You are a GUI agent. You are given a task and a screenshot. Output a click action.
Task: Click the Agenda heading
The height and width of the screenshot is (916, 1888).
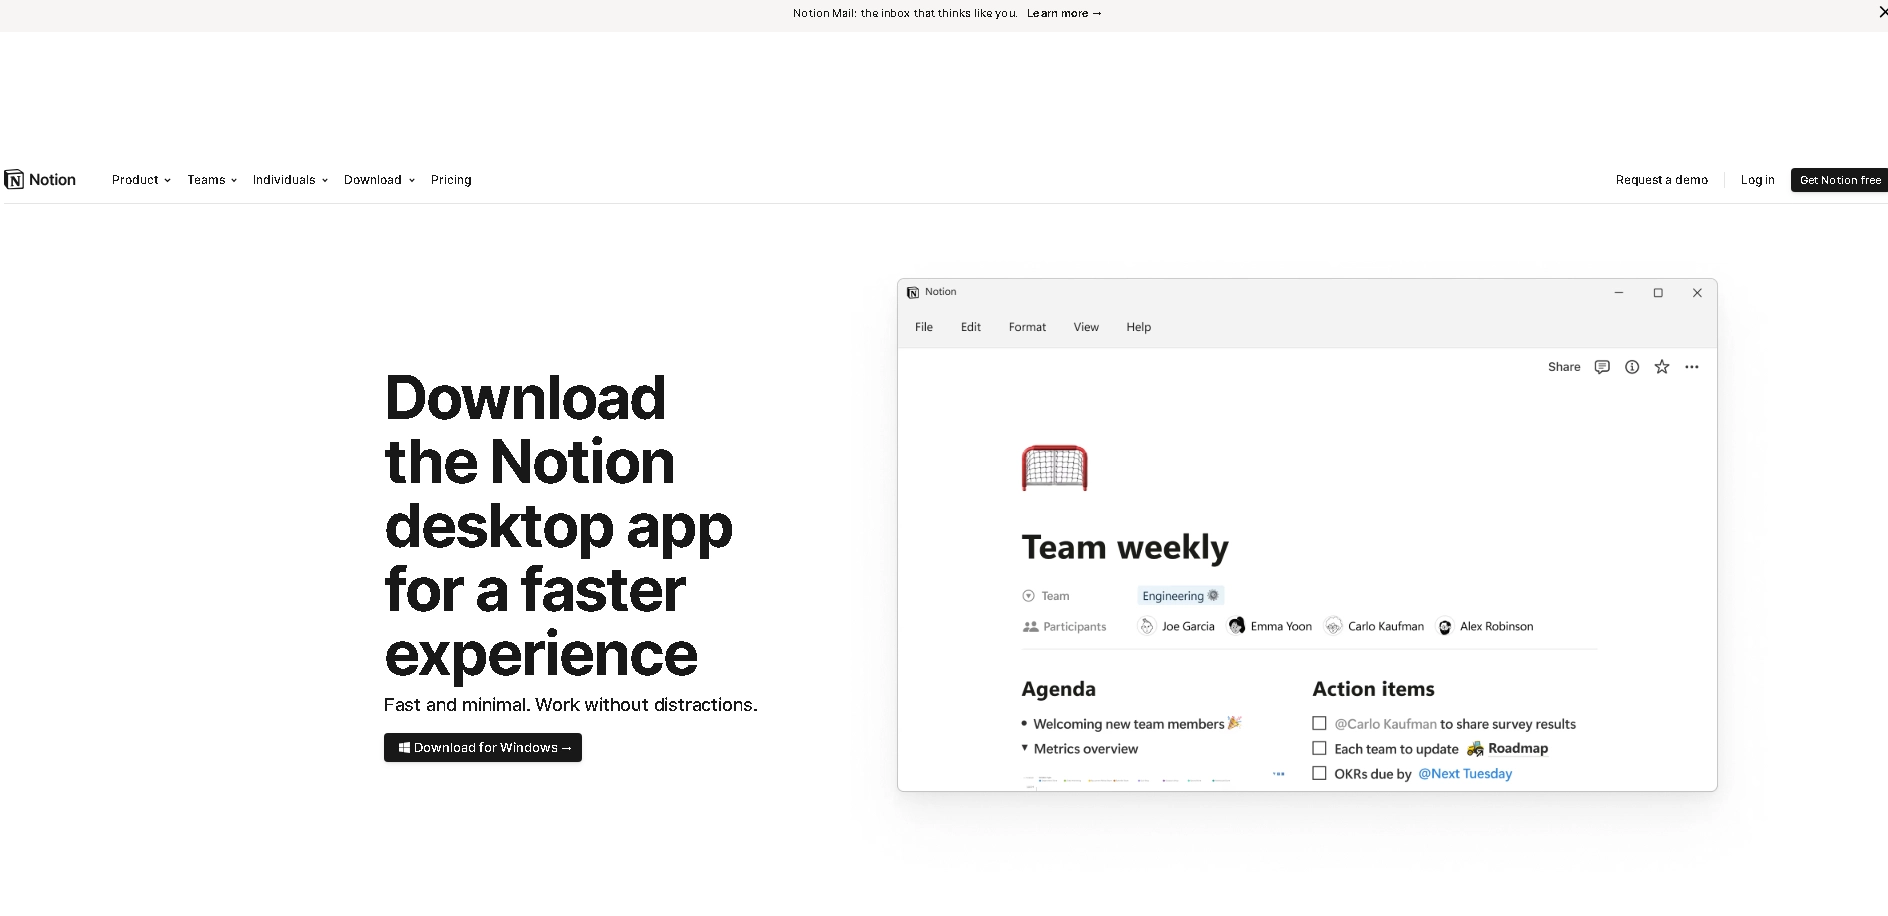tap(1058, 689)
